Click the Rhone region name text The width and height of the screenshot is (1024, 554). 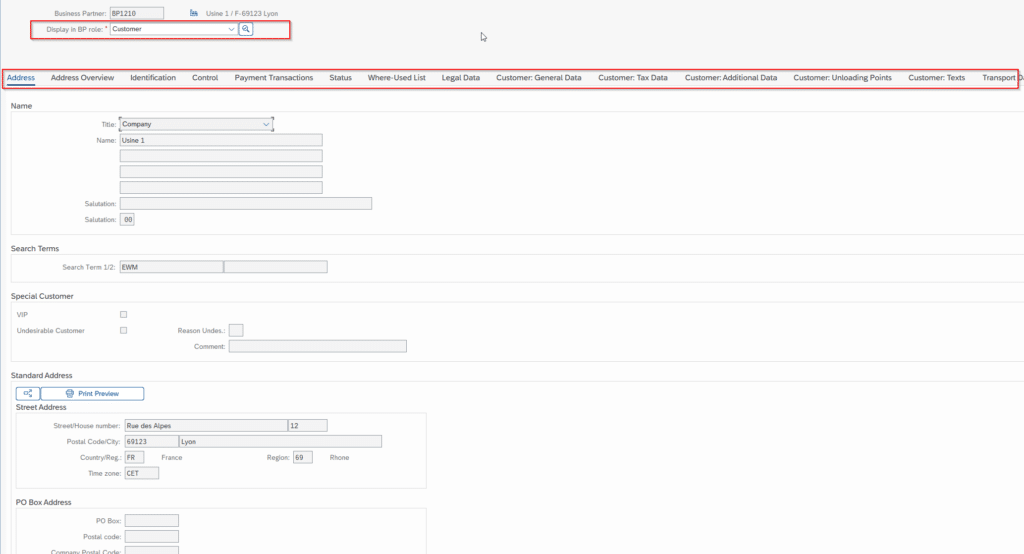click(339, 457)
